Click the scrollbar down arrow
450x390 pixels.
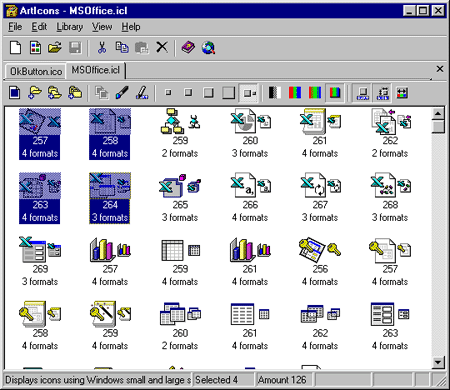tap(438, 362)
